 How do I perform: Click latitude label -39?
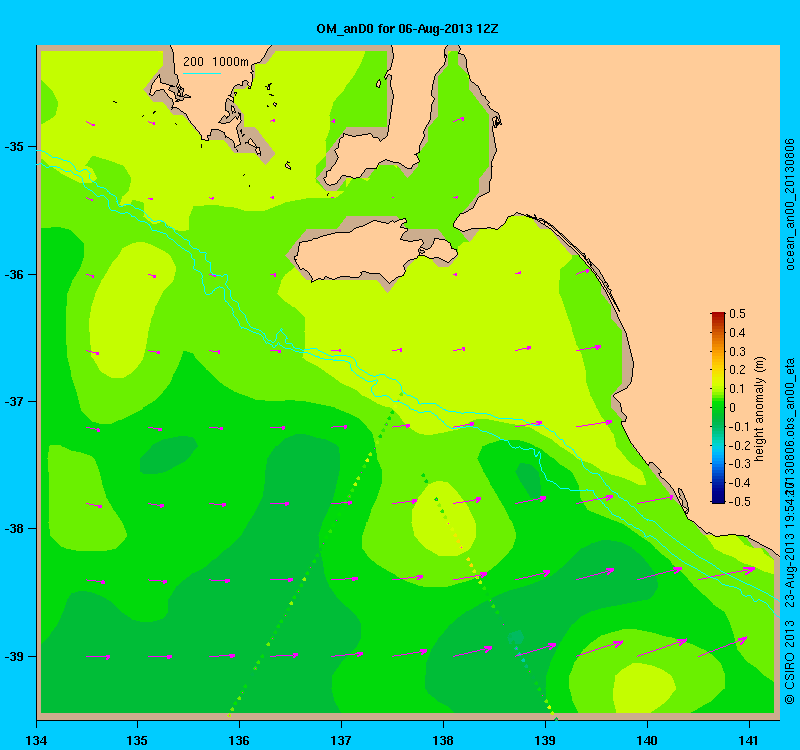(14, 656)
